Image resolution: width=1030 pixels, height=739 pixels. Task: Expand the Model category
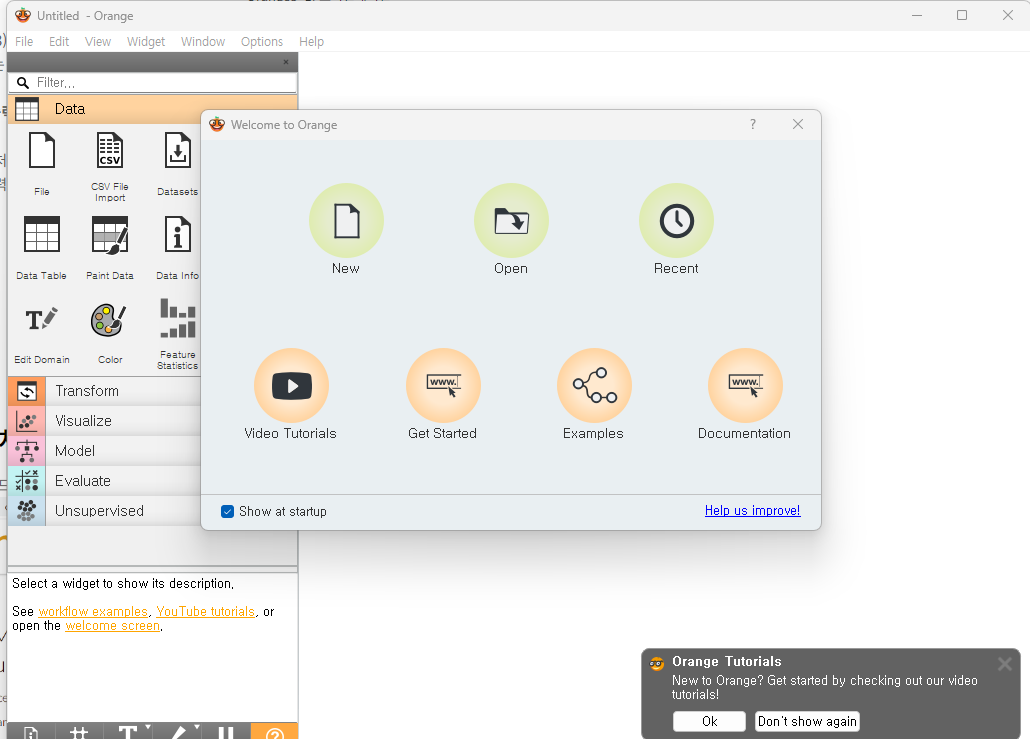105,451
